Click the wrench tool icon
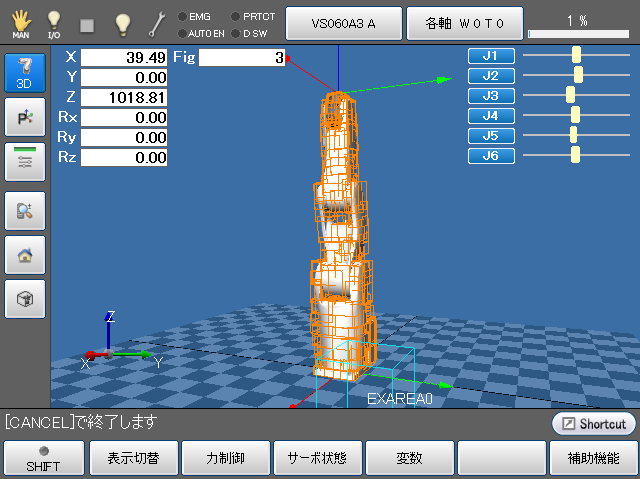Screen dimensions: 640x479 coord(157,23)
